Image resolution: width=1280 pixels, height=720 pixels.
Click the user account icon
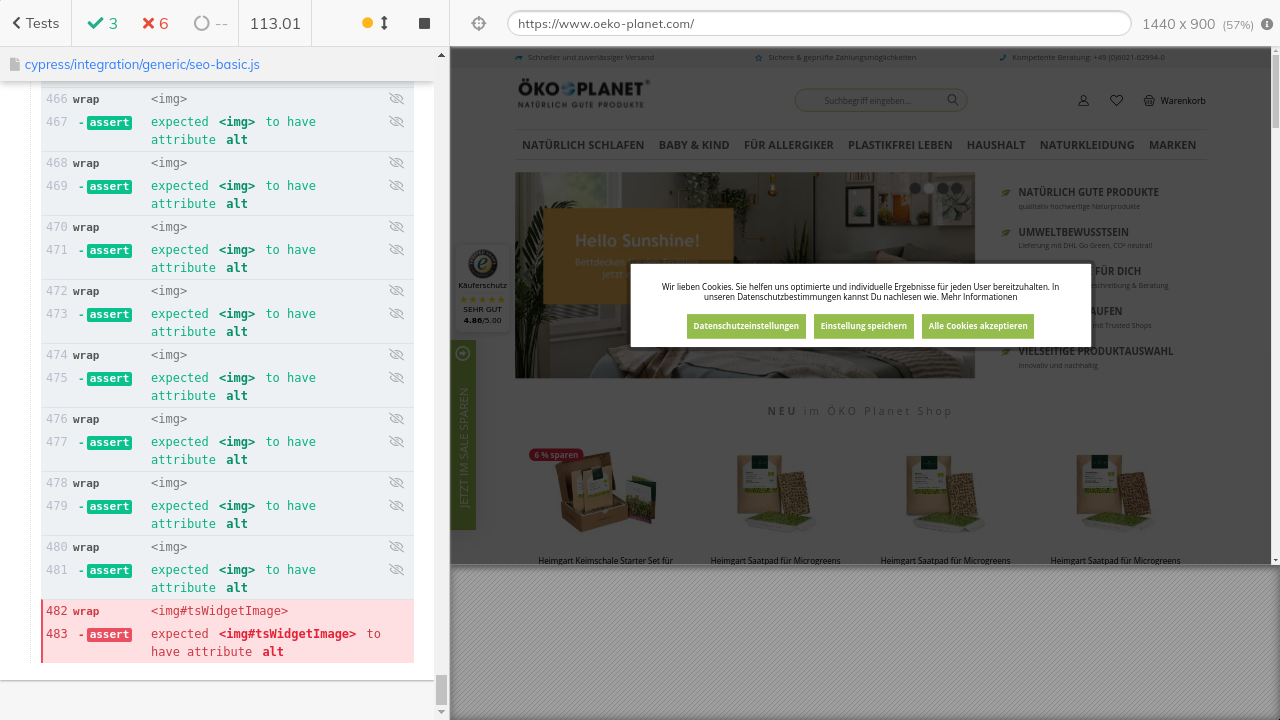coord(1083,101)
